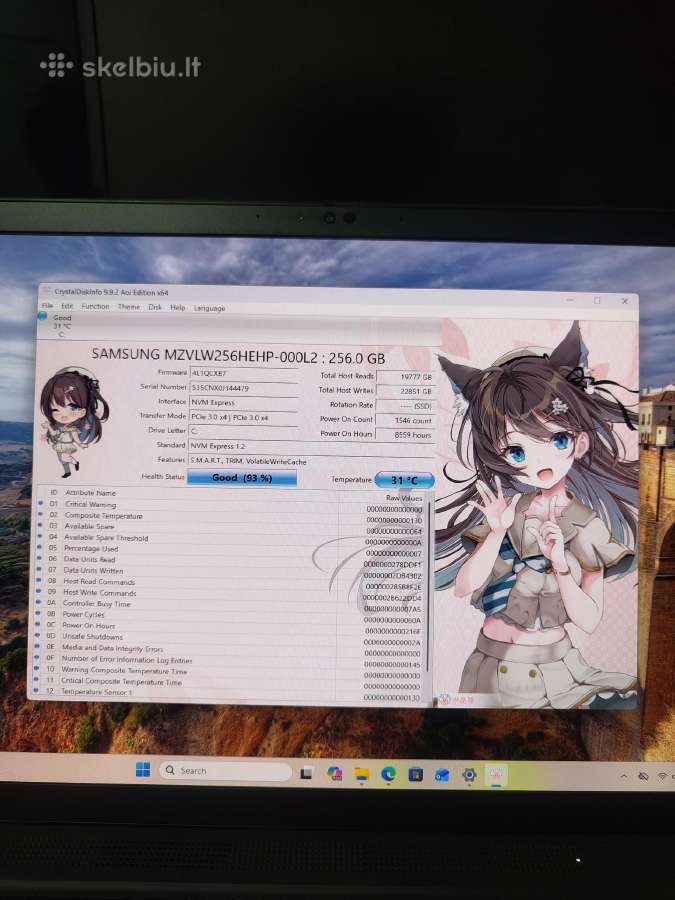
Task: Click the Power On Count value 1546 count
Action: (x=405, y=421)
